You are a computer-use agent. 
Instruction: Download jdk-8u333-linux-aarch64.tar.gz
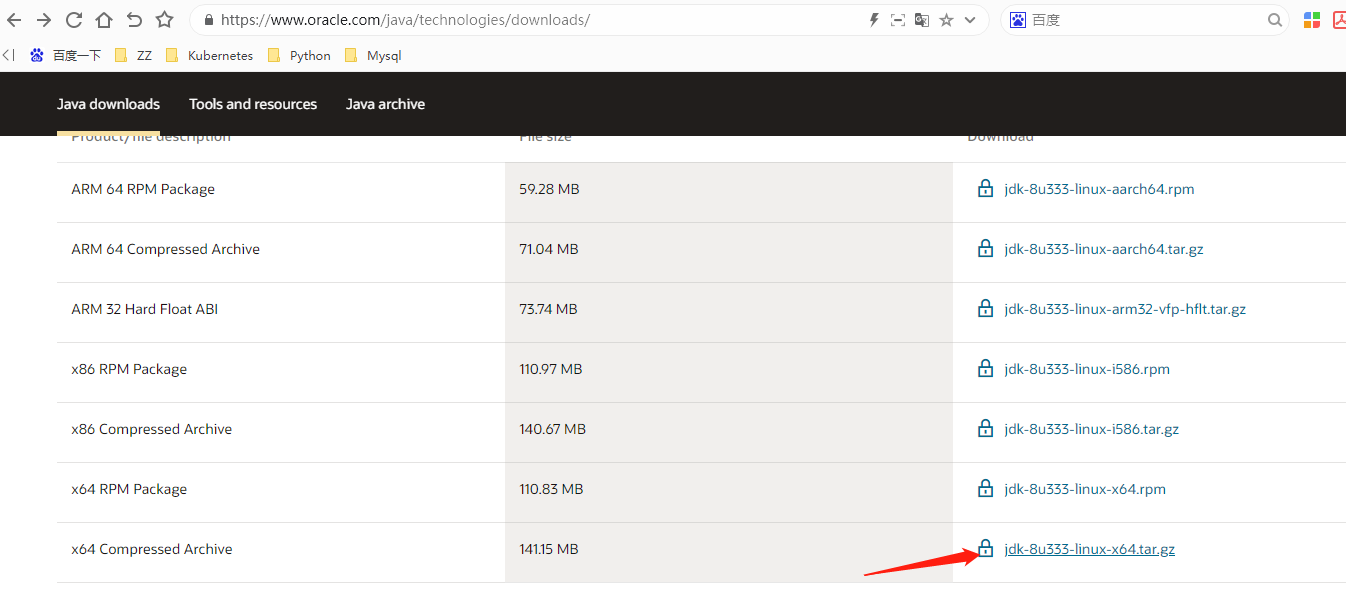(1104, 249)
